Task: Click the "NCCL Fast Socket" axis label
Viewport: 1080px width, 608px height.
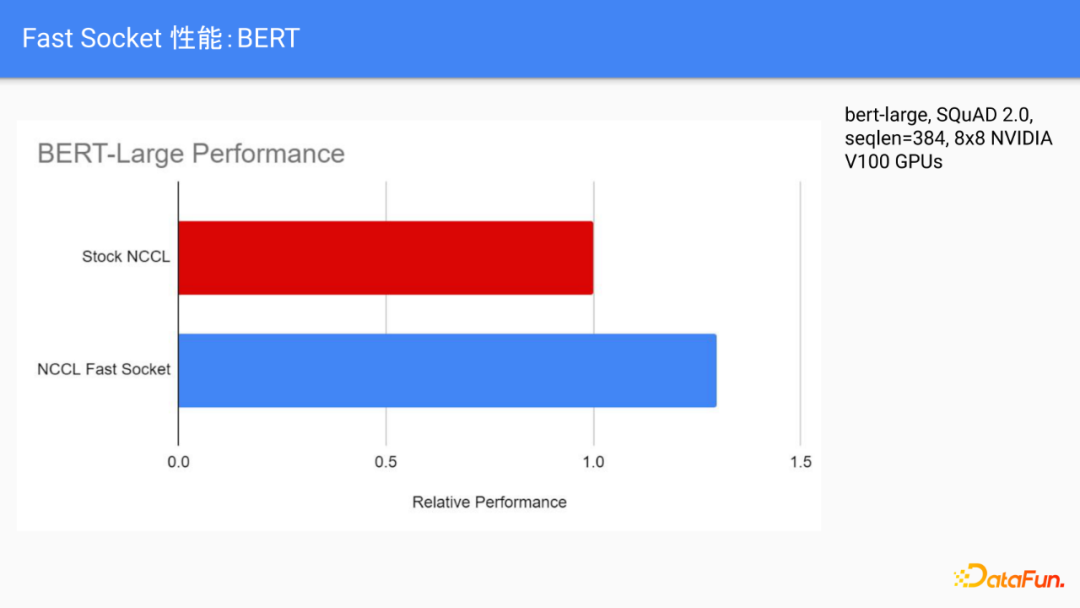Action: (104, 369)
